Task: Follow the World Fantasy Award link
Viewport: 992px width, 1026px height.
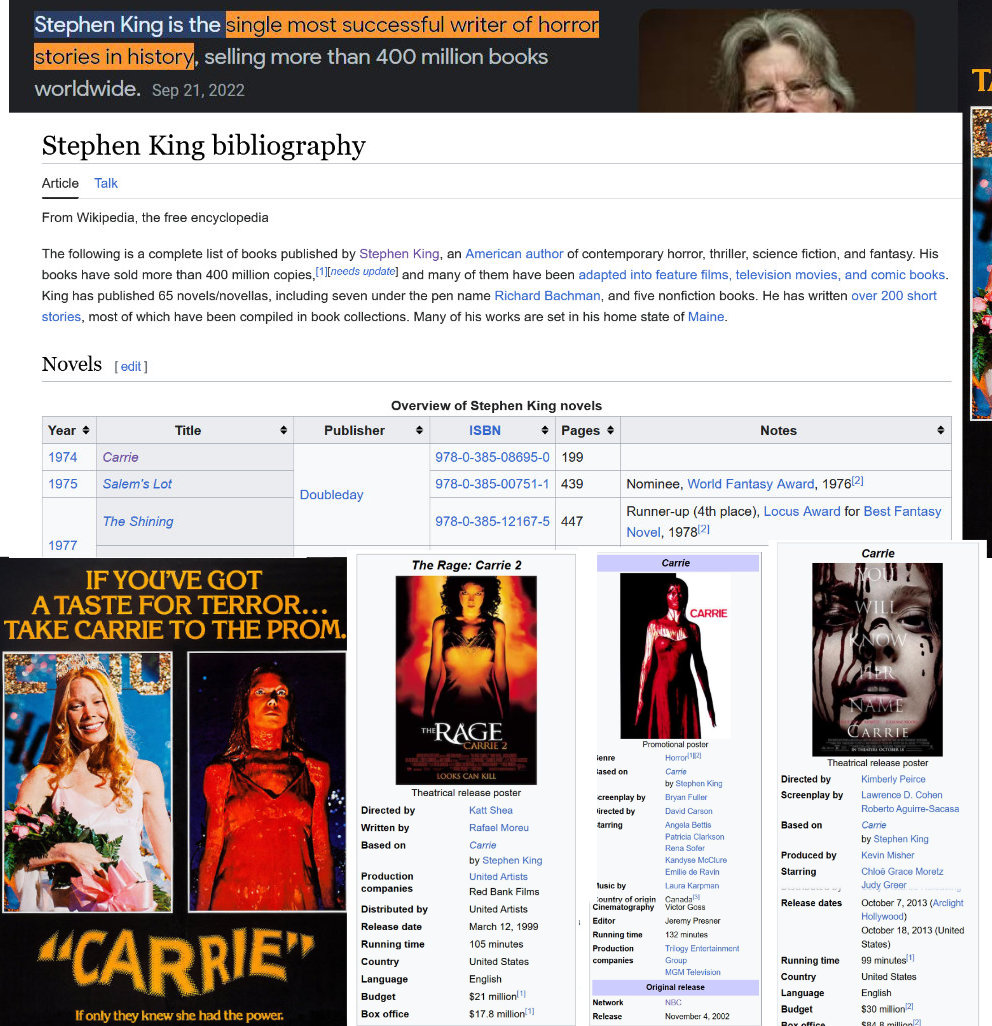Action: [x=751, y=484]
